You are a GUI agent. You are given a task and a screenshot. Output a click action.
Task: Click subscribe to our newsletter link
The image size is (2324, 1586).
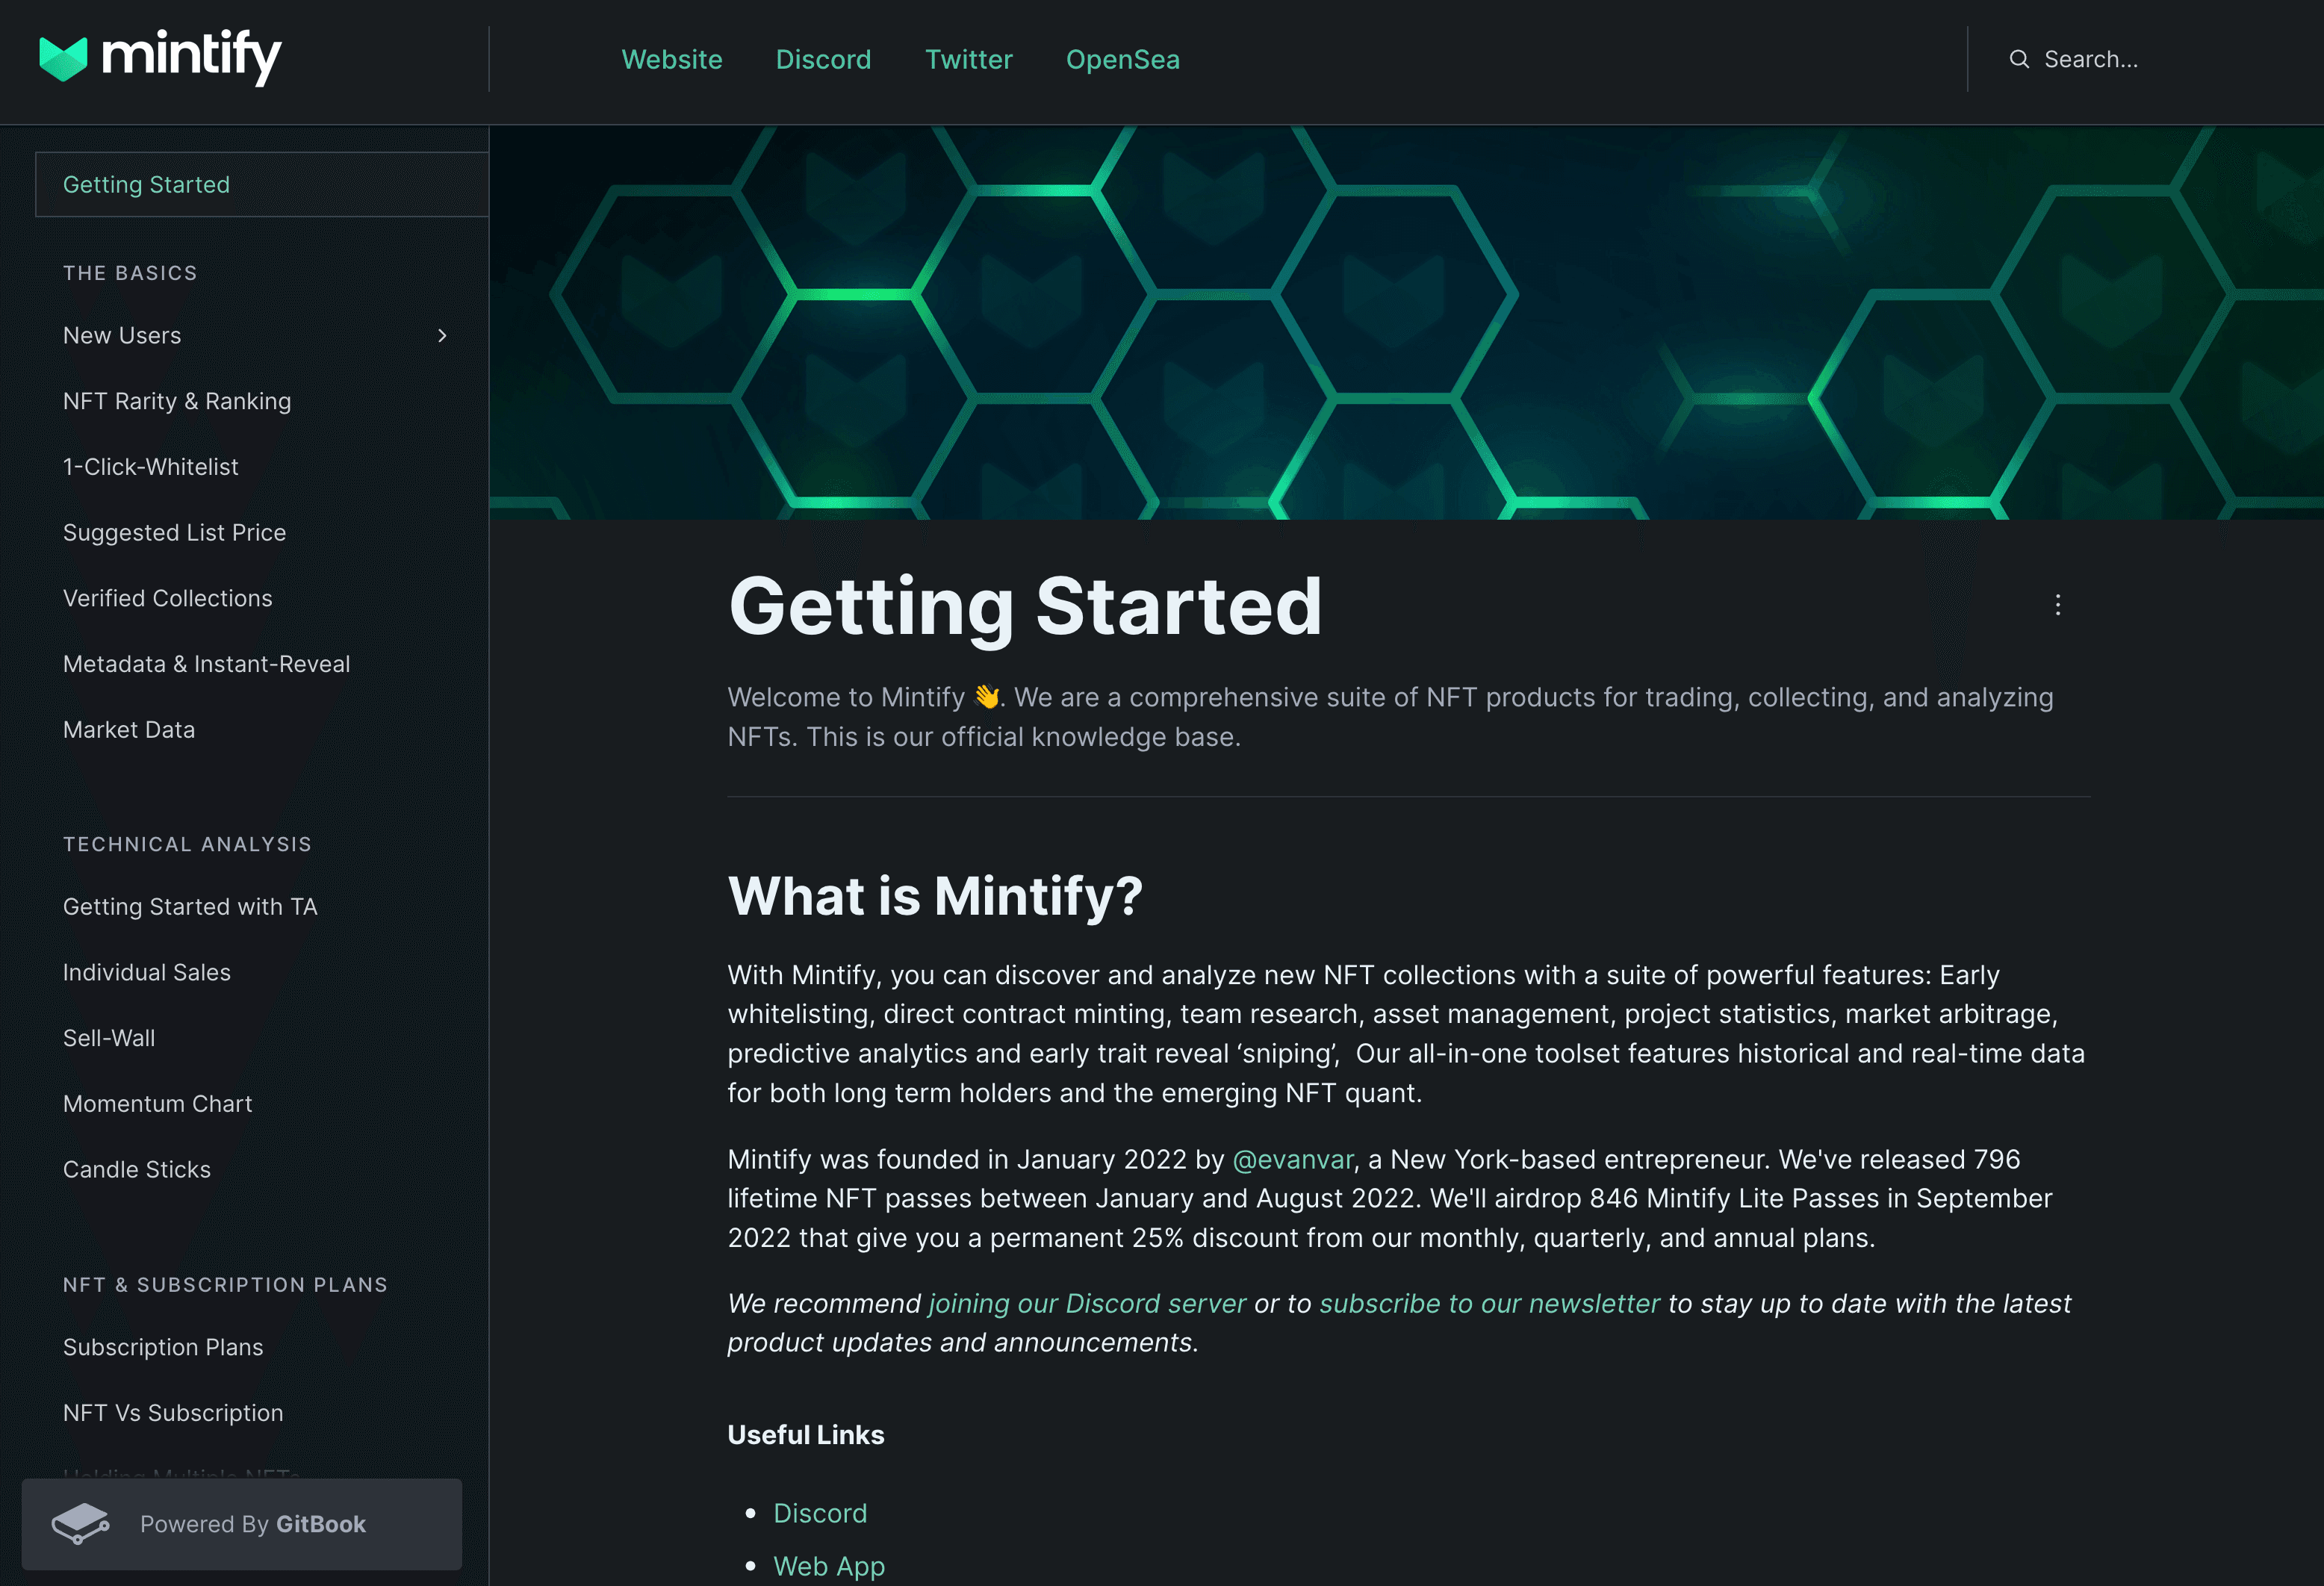(x=1489, y=1303)
